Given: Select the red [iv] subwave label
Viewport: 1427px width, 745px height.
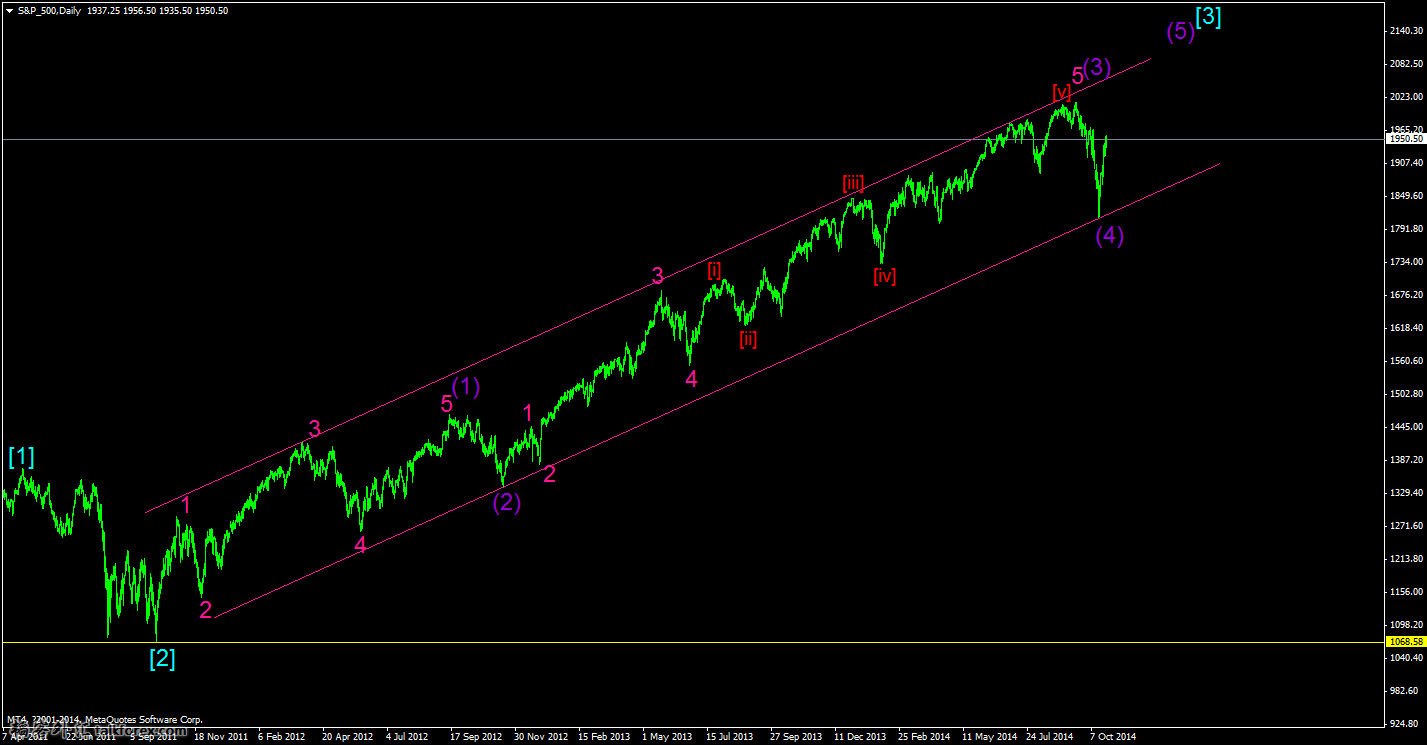Looking at the screenshot, I should click(x=884, y=276).
